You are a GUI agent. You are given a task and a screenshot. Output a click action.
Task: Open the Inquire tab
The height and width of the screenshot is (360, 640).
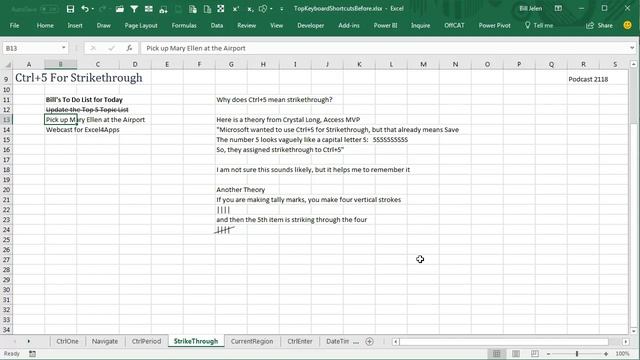click(420, 25)
